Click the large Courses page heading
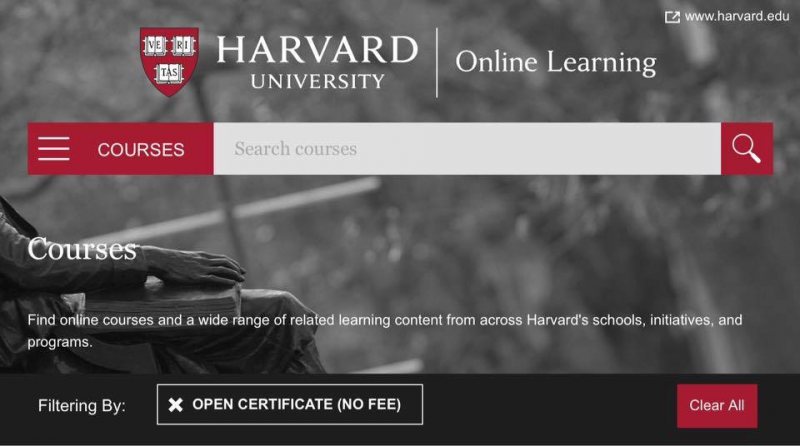Viewport: 800px width, 446px height. (x=82, y=249)
